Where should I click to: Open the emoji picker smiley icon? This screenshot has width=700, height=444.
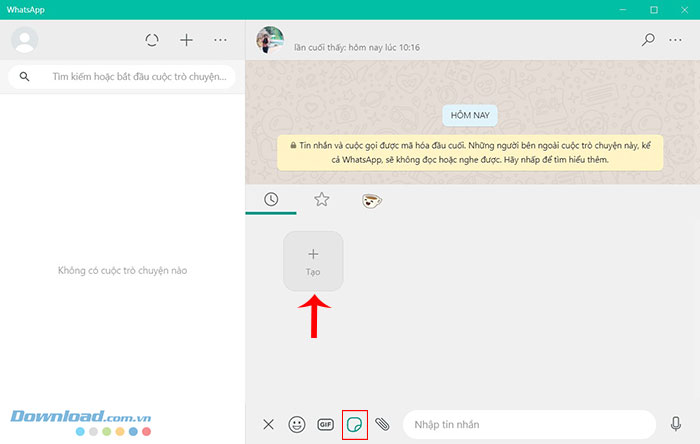coord(296,424)
